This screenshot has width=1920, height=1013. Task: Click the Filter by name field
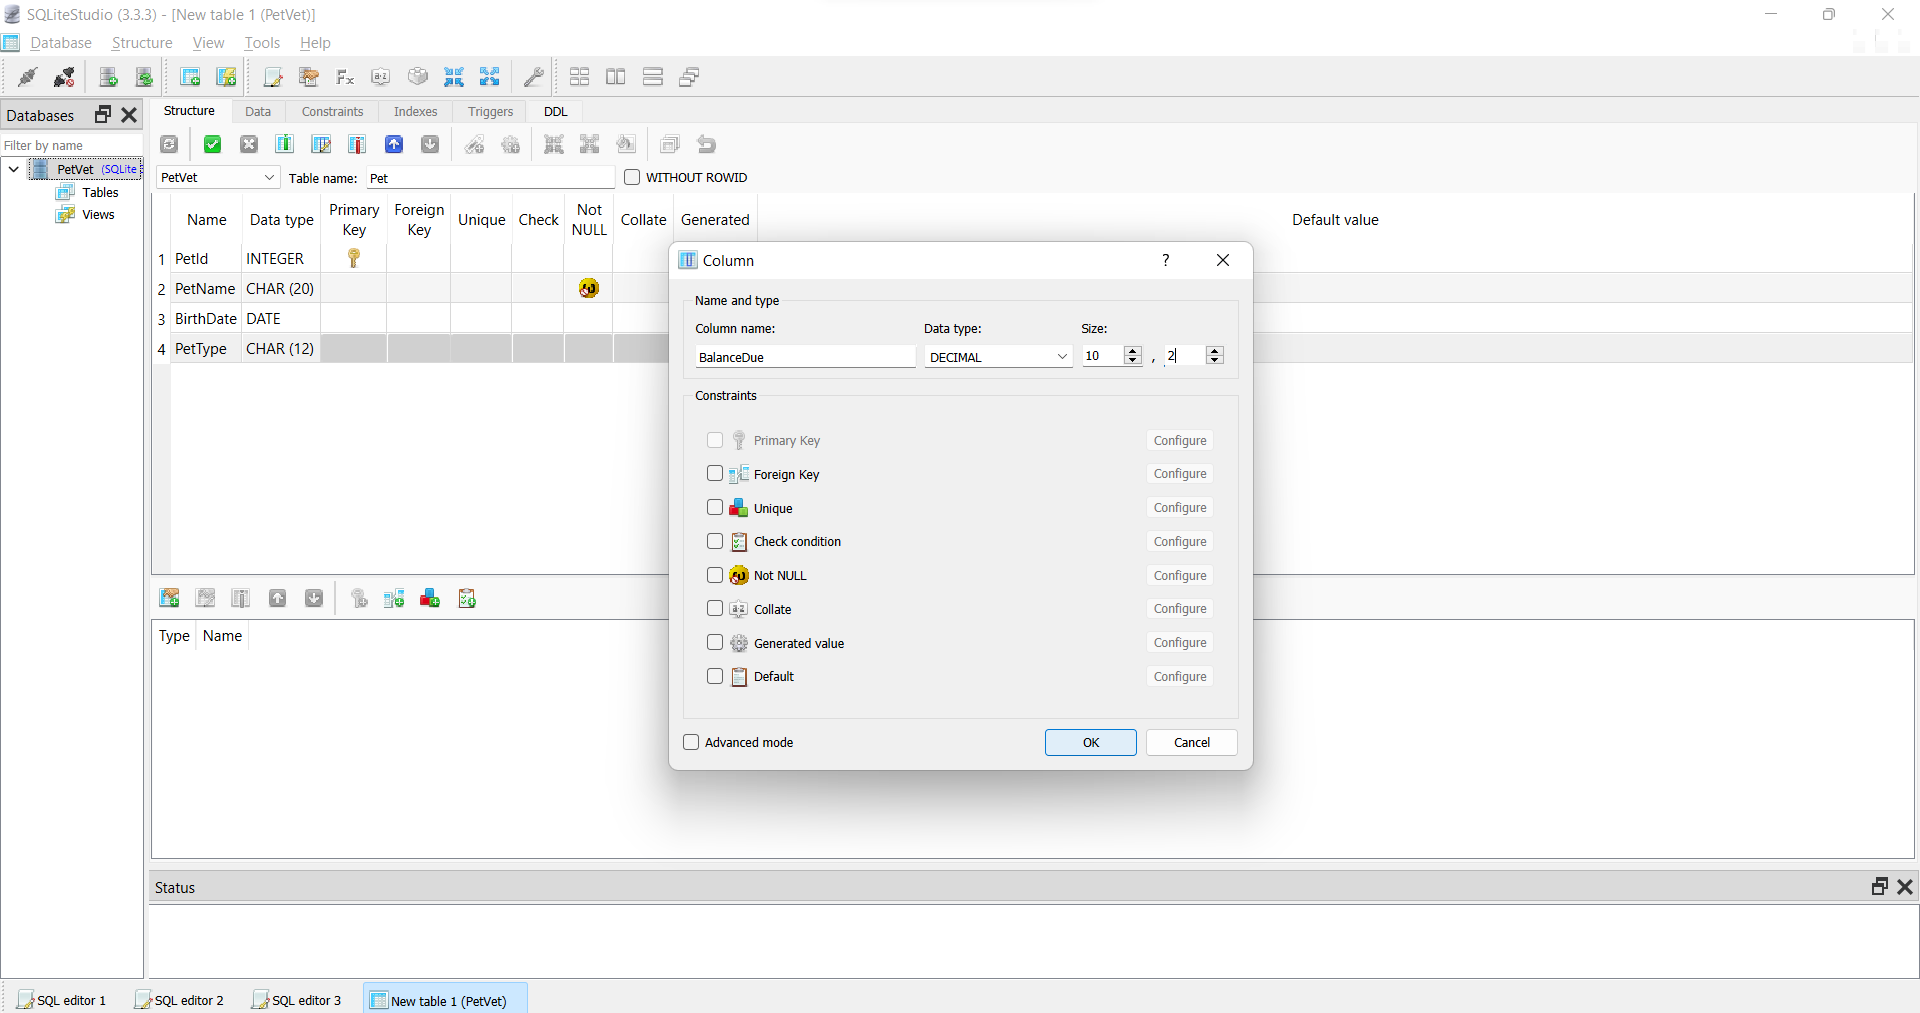72,145
